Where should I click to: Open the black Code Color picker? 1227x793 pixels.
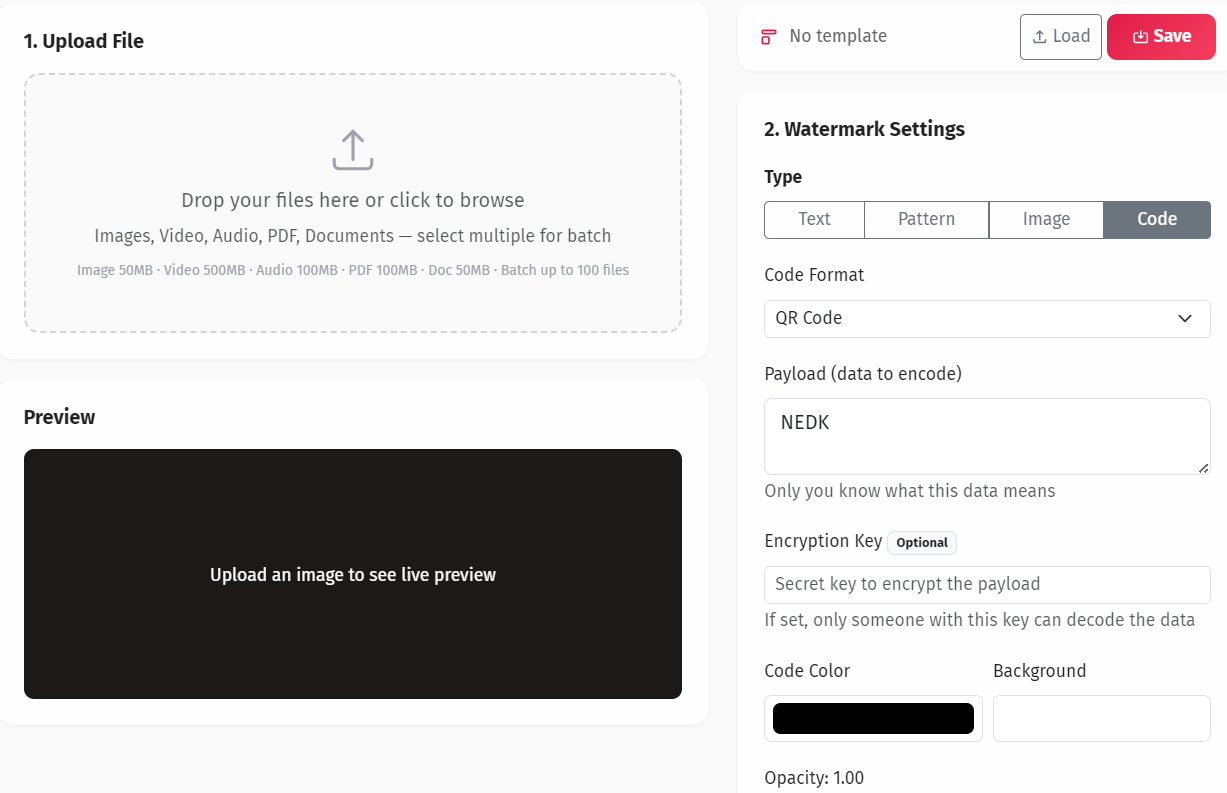871,718
